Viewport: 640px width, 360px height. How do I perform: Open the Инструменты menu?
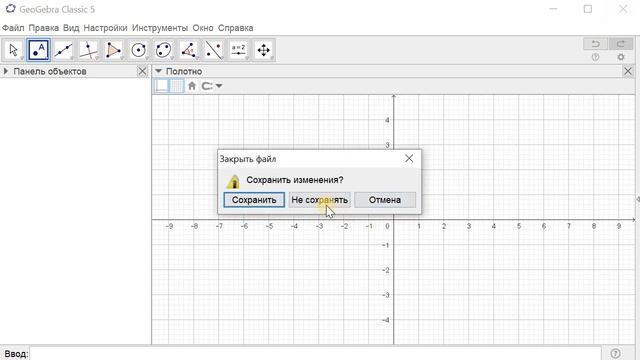tap(160, 28)
